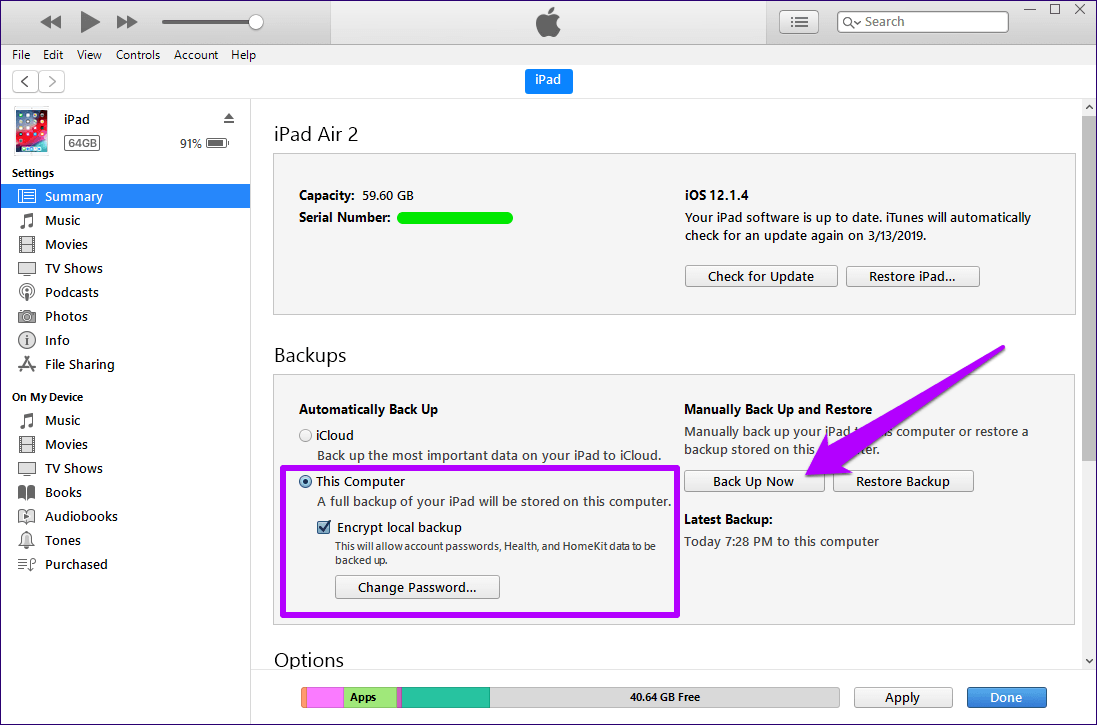Open the File menu
This screenshot has height=725, width=1097.
pos(21,55)
